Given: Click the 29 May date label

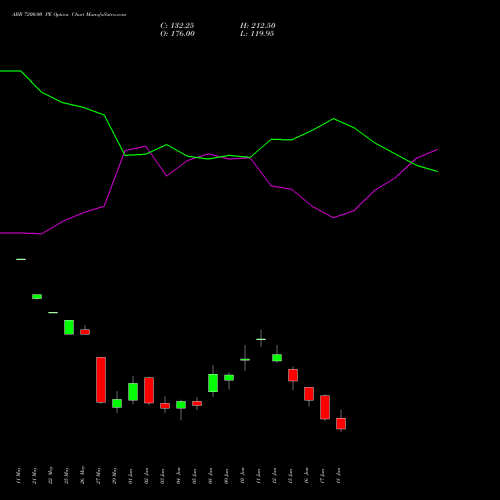Looking at the screenshot, I should click(115, 476).
